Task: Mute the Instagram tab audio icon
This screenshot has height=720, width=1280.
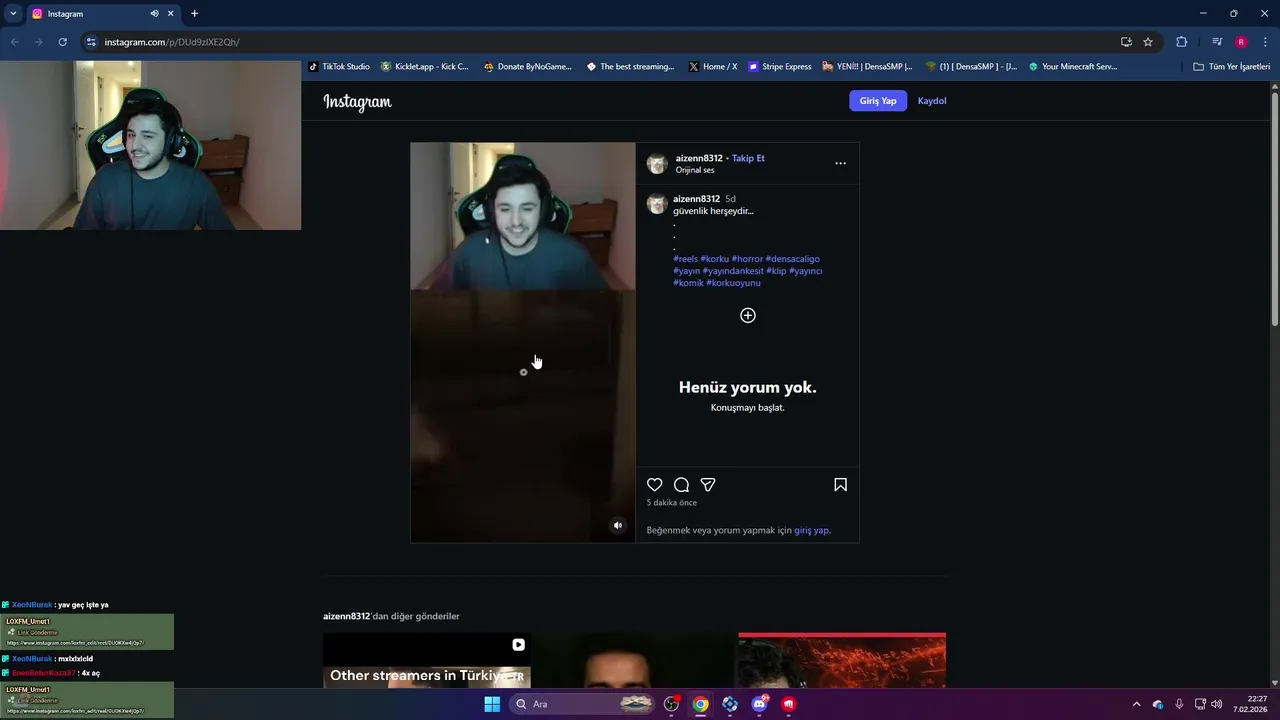Action: pos(154,14)
